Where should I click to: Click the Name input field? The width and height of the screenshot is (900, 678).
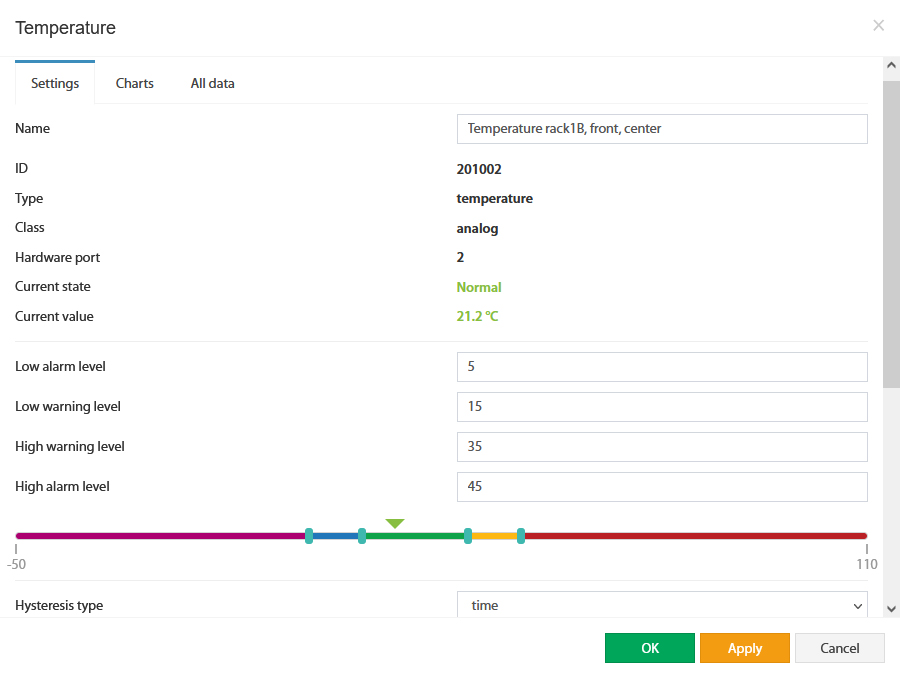662,129
